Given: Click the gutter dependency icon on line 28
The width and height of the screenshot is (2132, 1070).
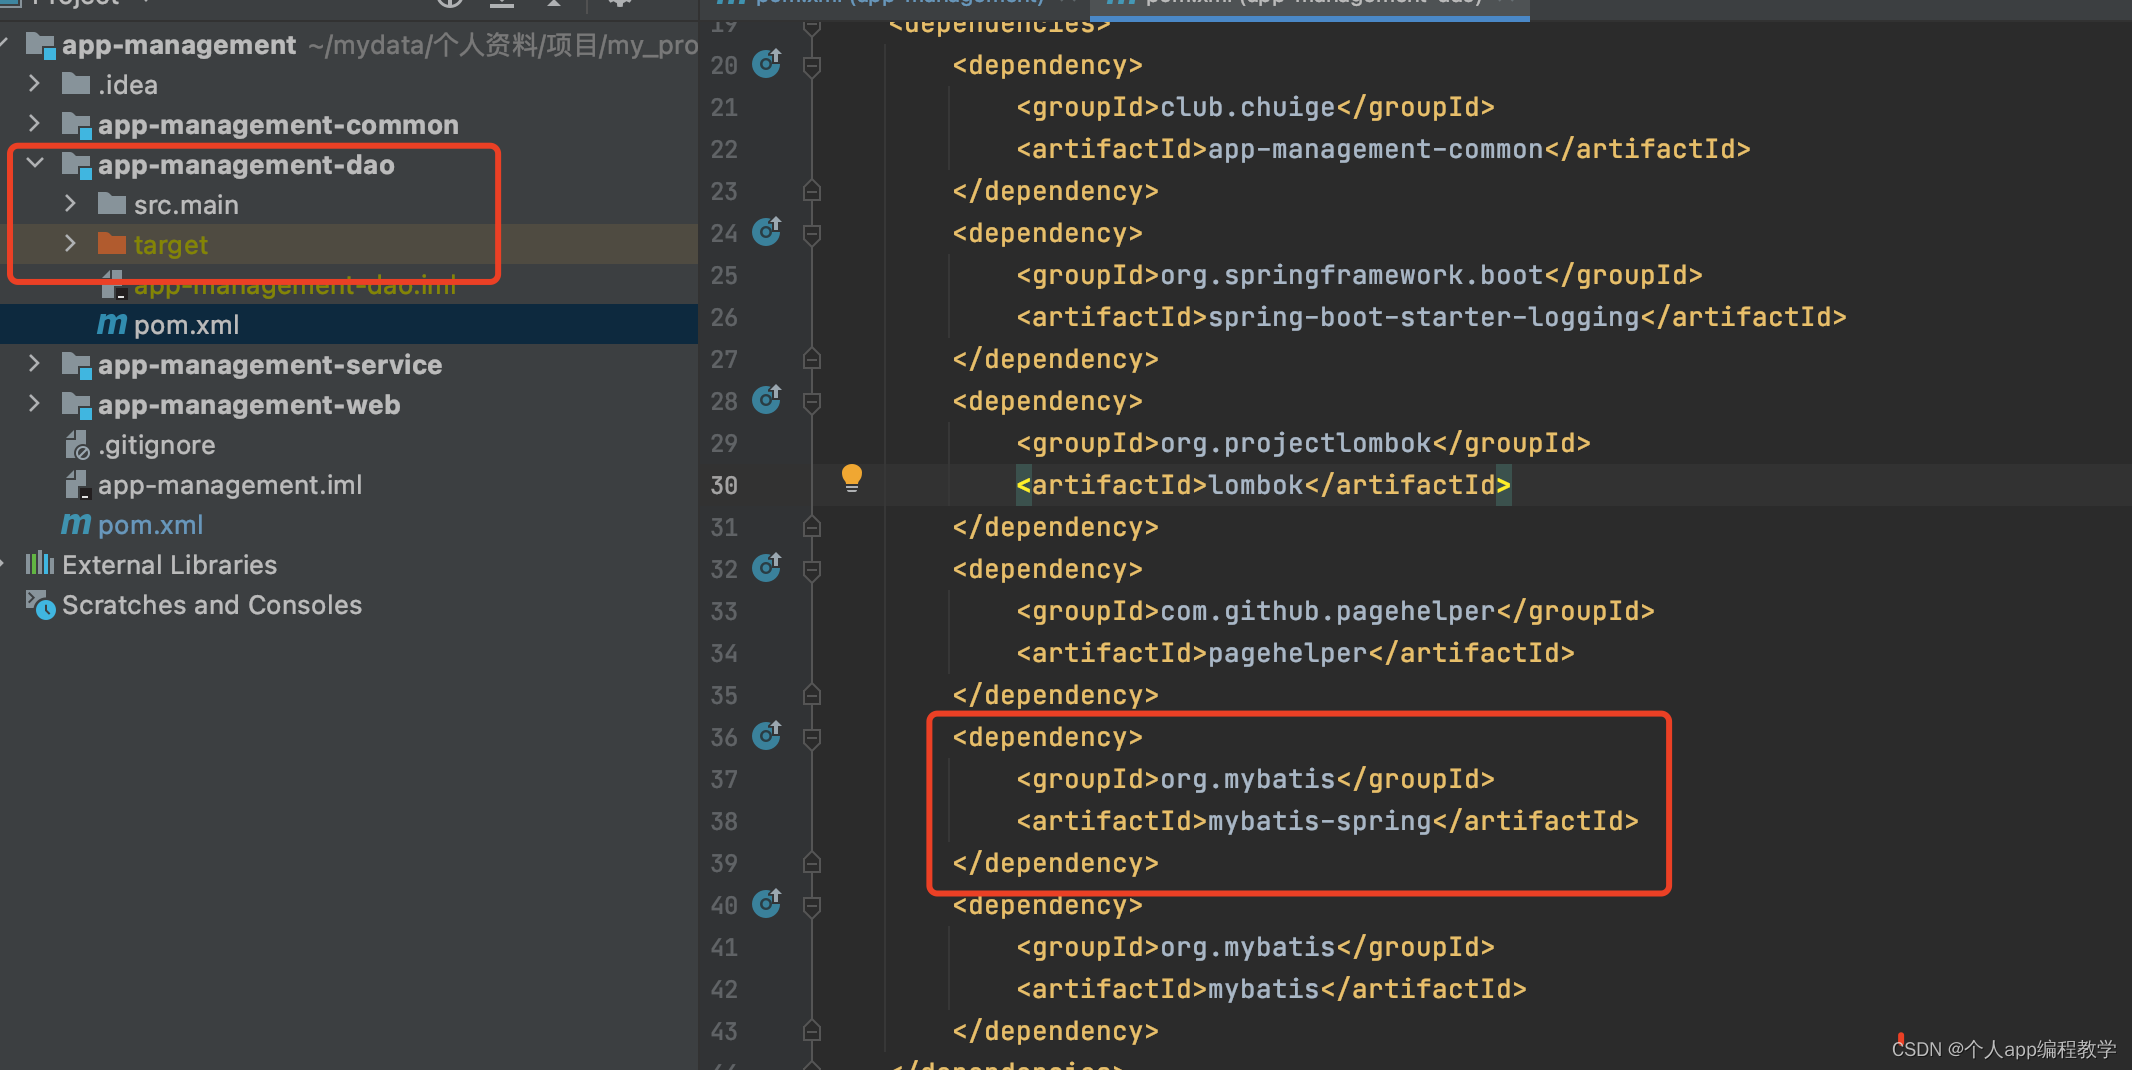Looking at the screenshot, I should click(x=767, y=400).
